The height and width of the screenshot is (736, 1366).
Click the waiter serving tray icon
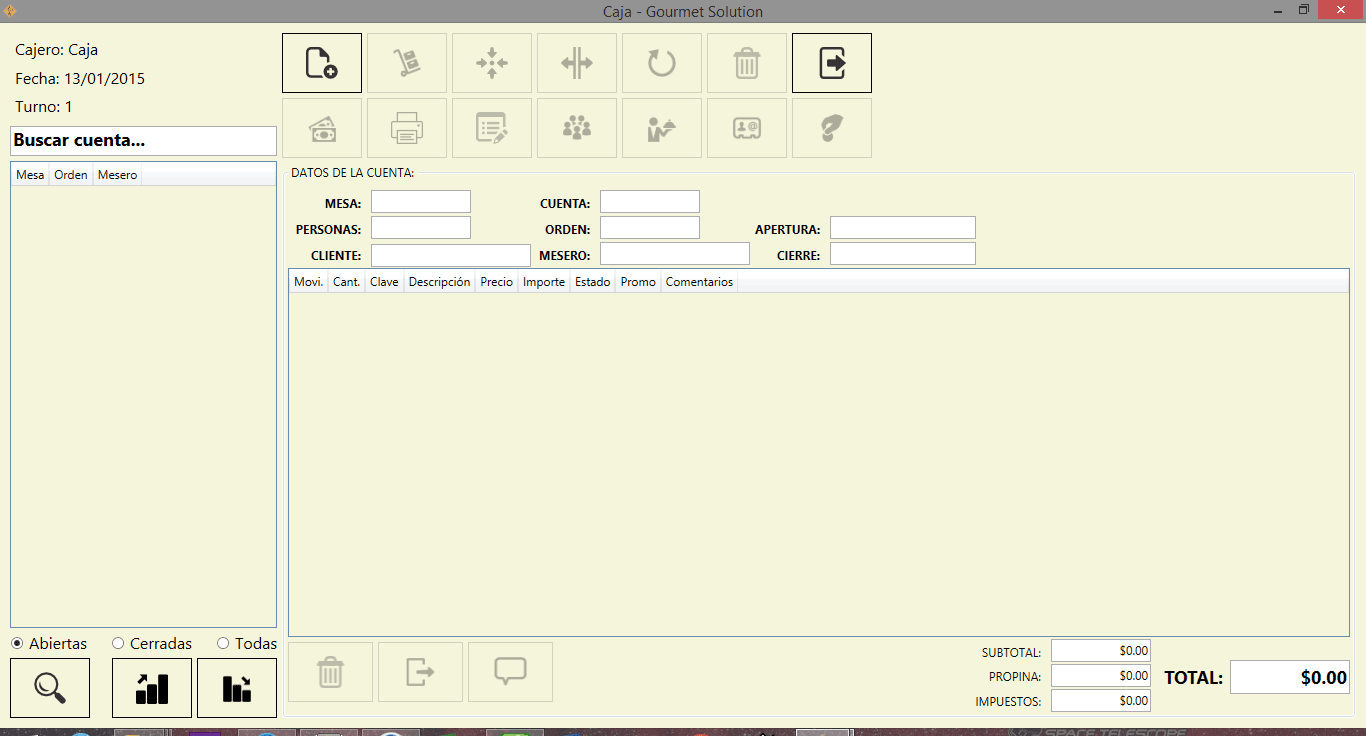click(661, 128)
